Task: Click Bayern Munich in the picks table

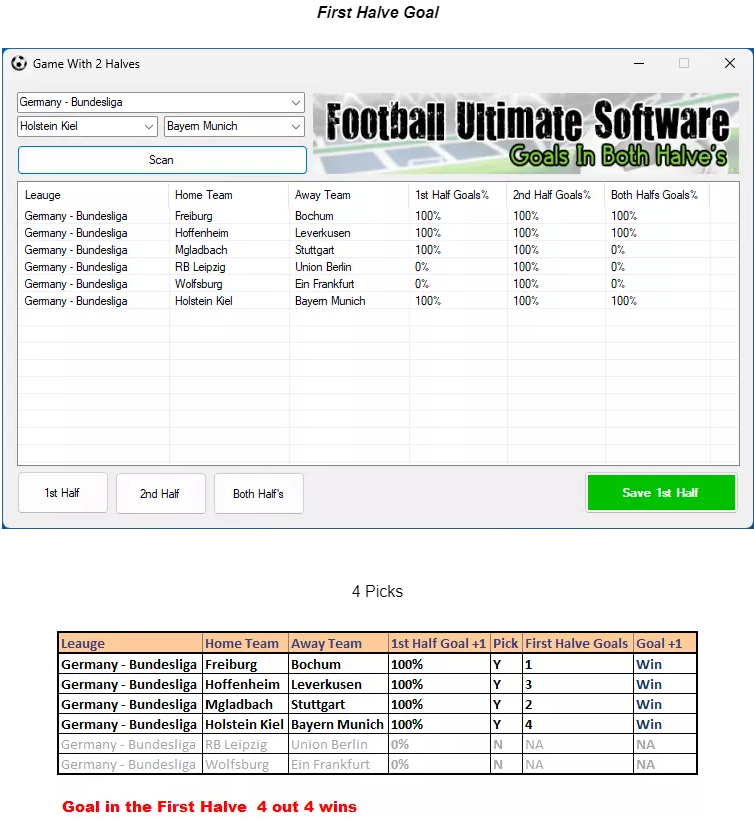Action: (x=337, y=724)
